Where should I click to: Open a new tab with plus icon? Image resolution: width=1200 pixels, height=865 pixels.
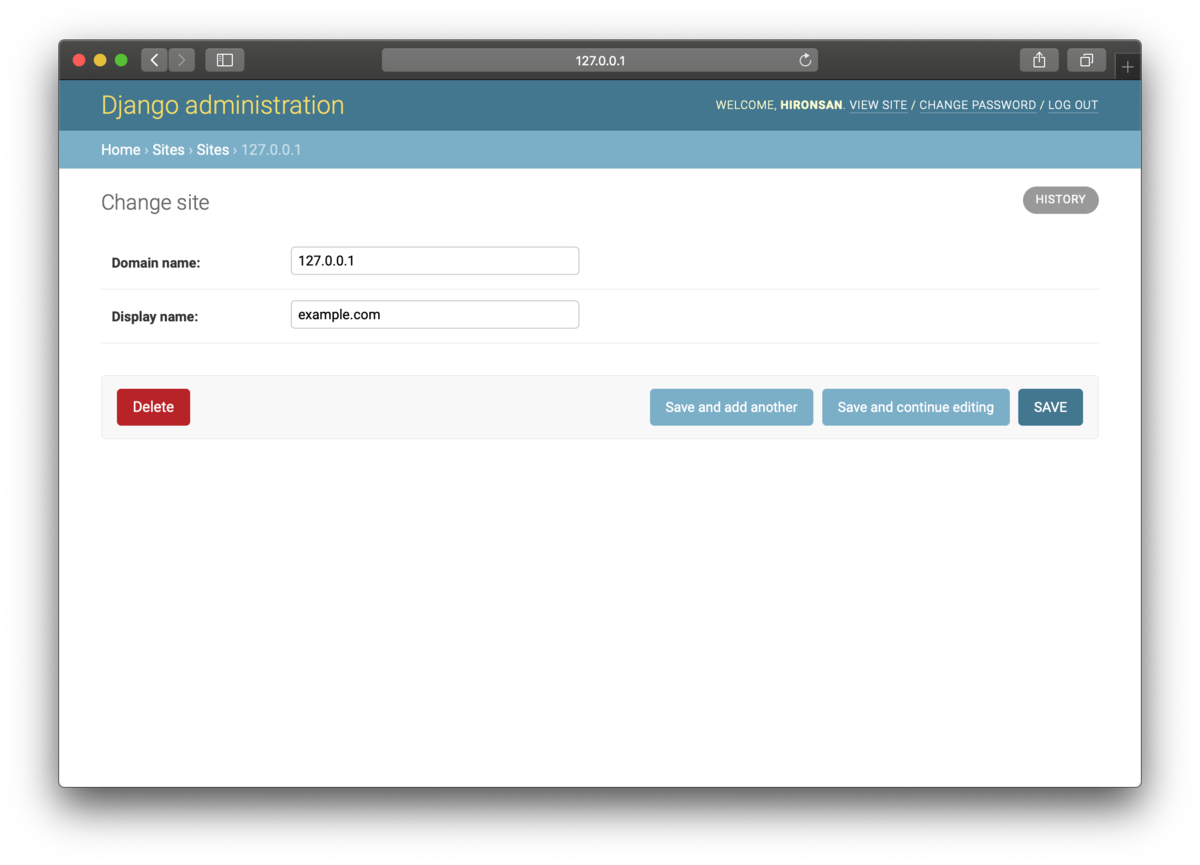tap(1127, 67)
